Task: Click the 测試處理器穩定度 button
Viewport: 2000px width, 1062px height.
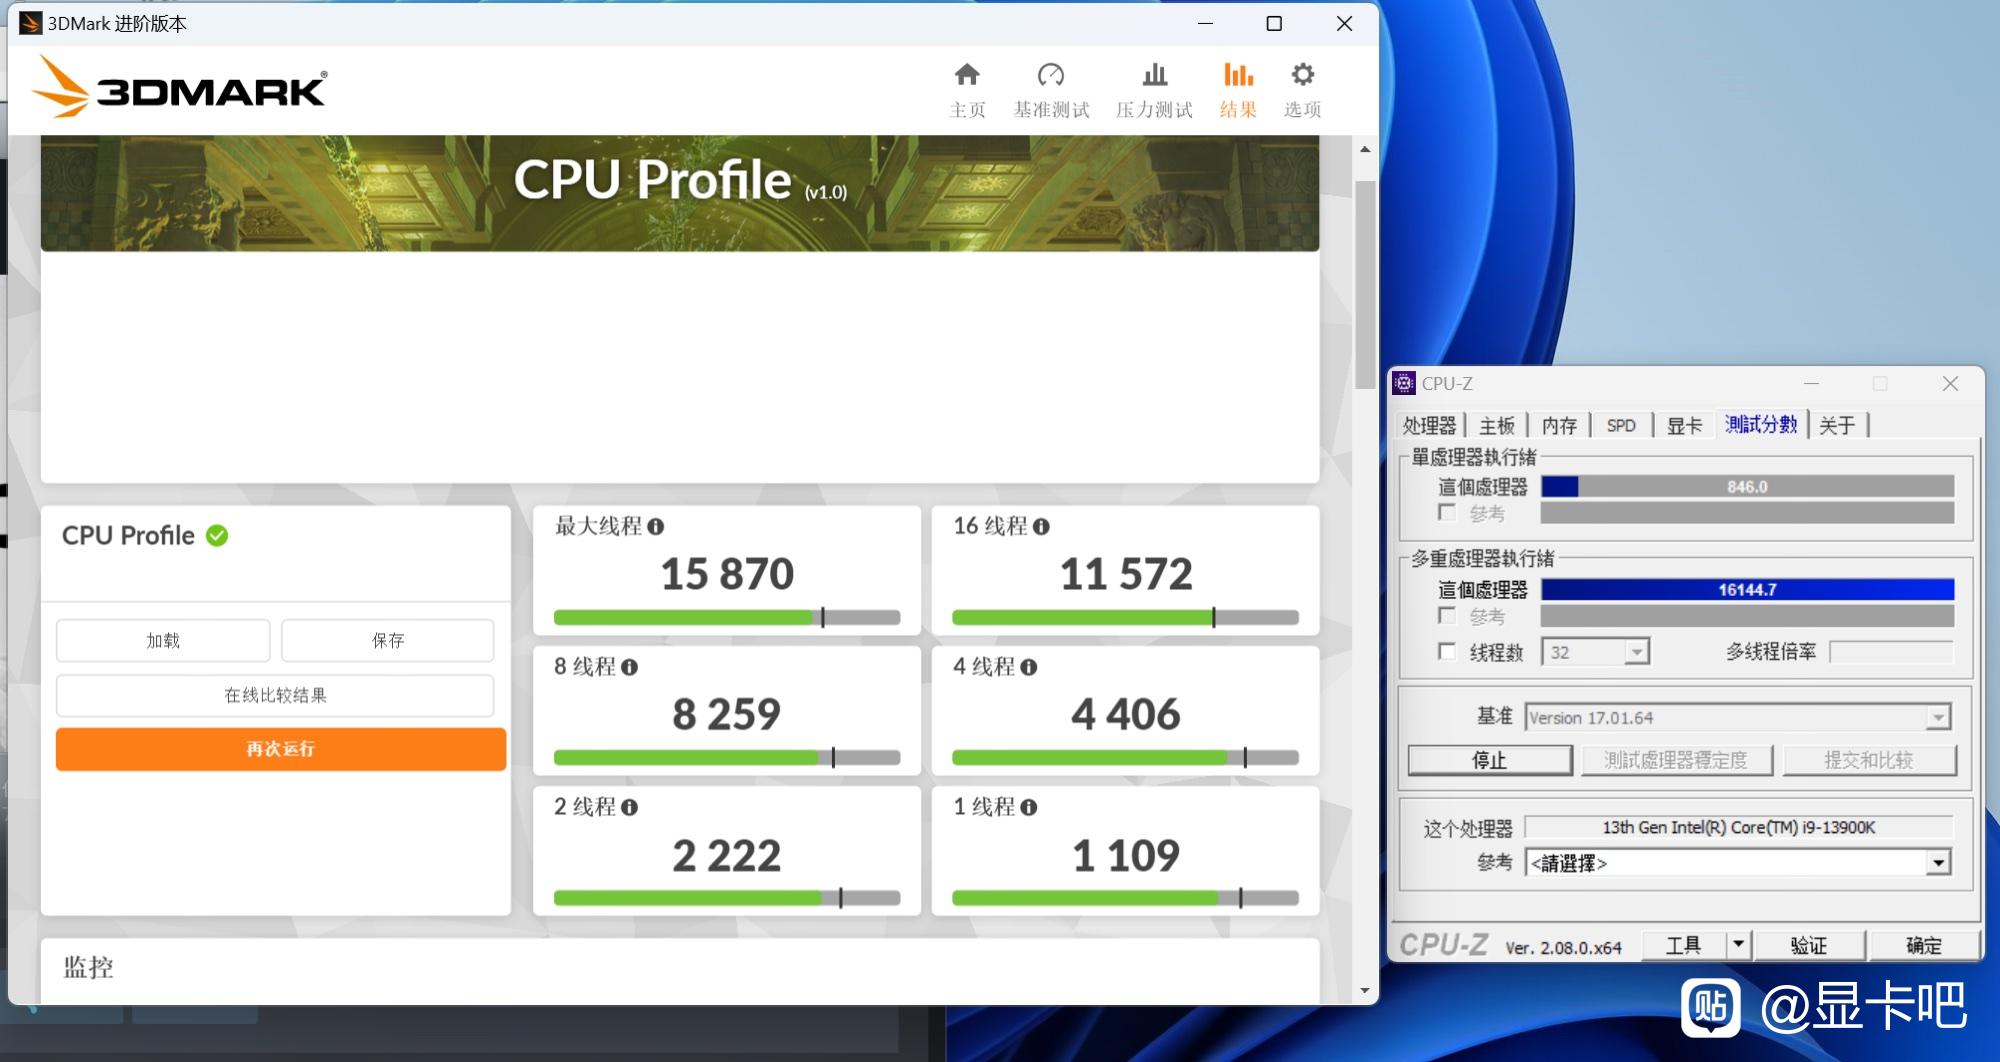Action: (x=1676, y=760)
